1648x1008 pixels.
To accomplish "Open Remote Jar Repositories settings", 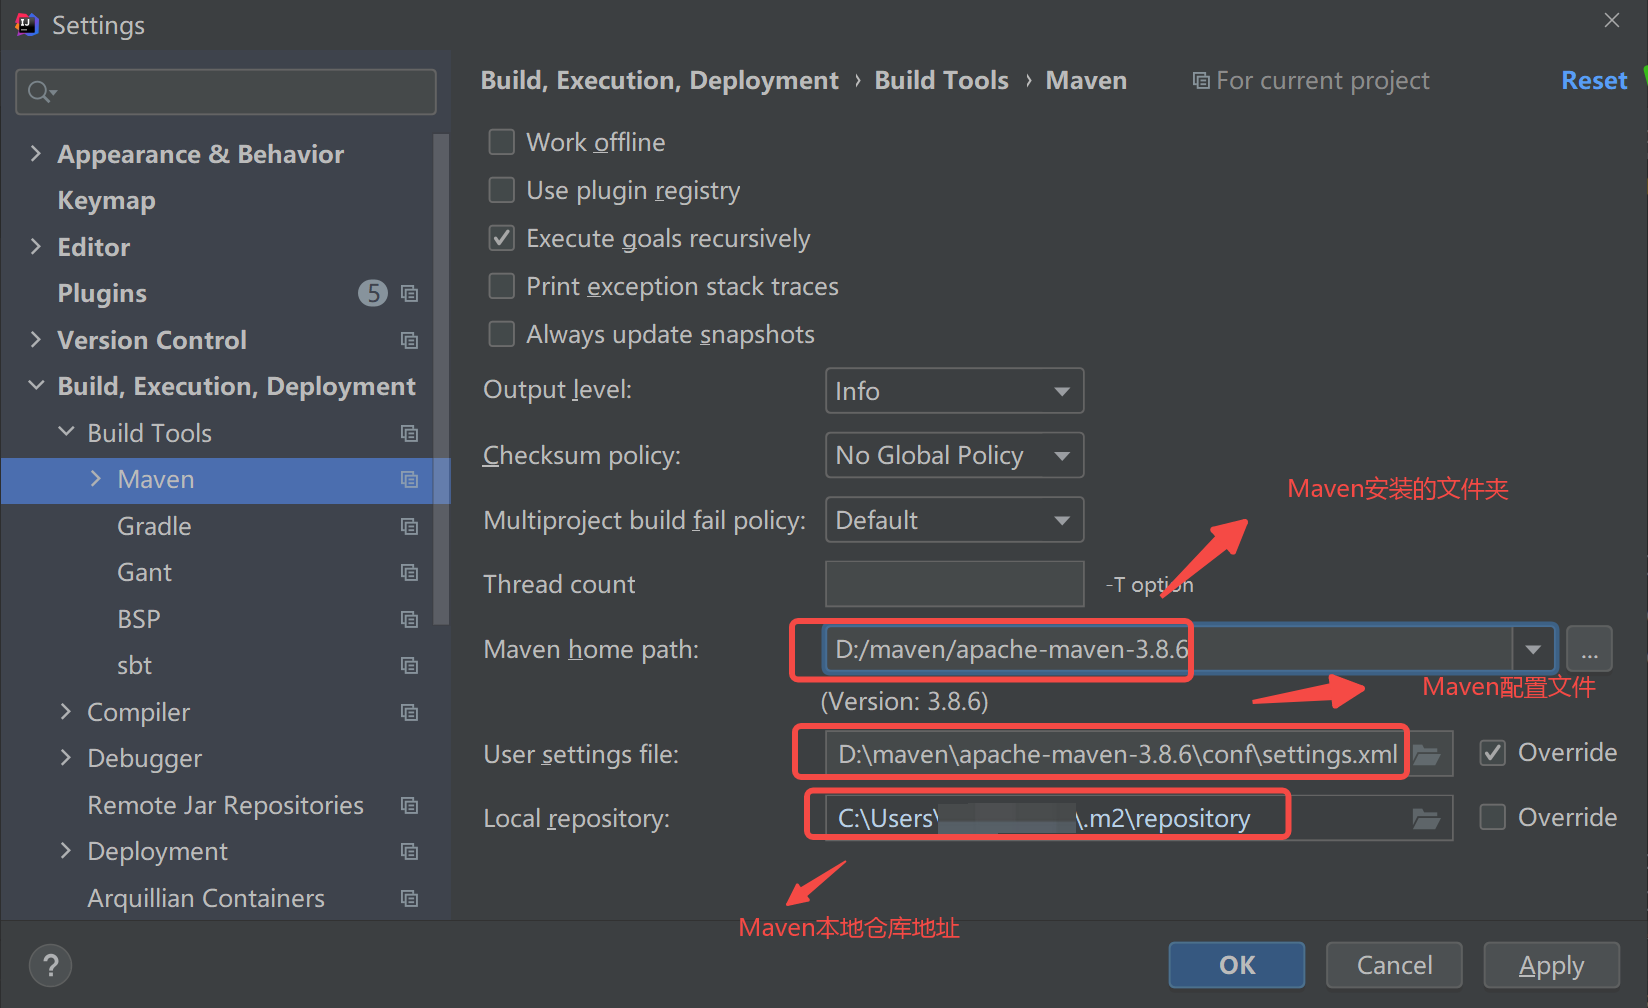I will [226, 805].
